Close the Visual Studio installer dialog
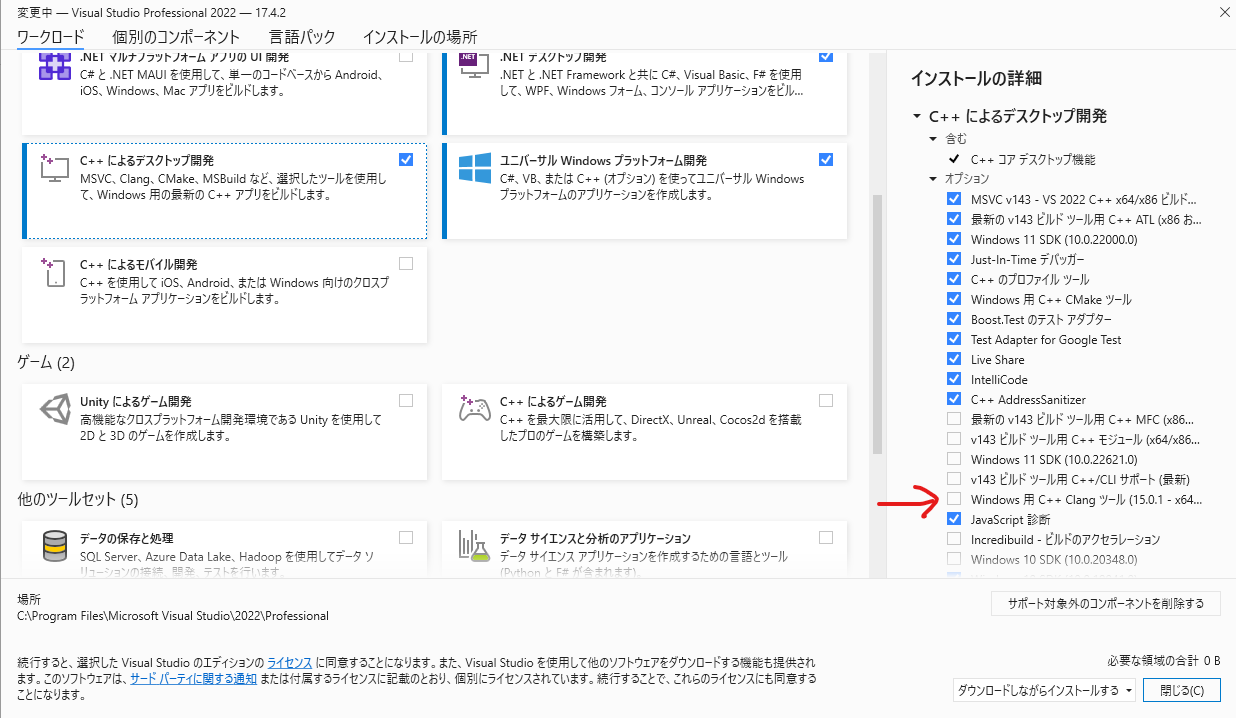 pyautogui.click(x=1224, y=12)
